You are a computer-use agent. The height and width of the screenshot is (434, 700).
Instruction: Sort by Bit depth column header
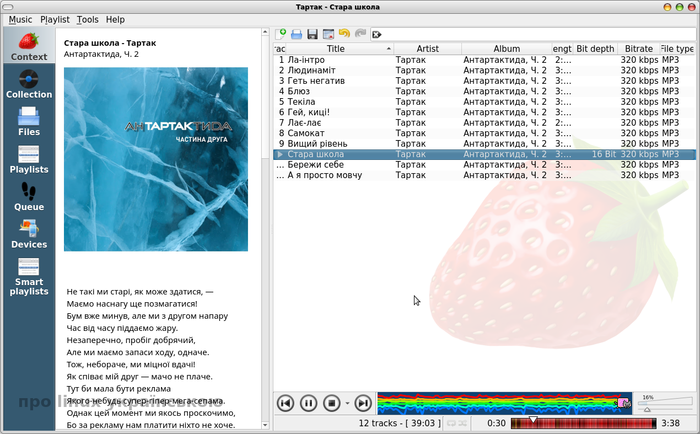595,49
